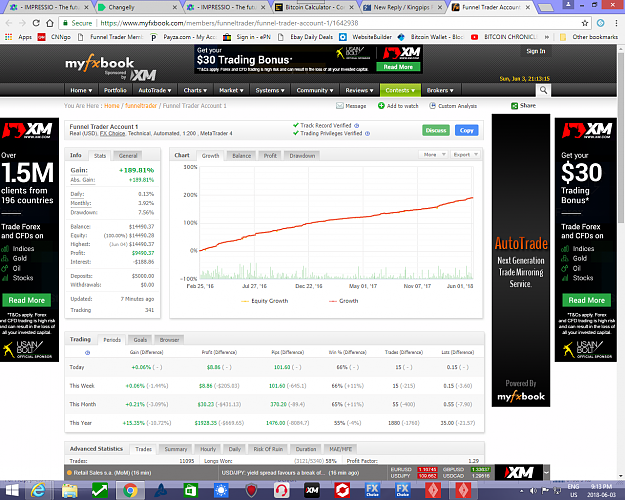
Task: Open the Stats info tab
Action: (x=100, y=156)
